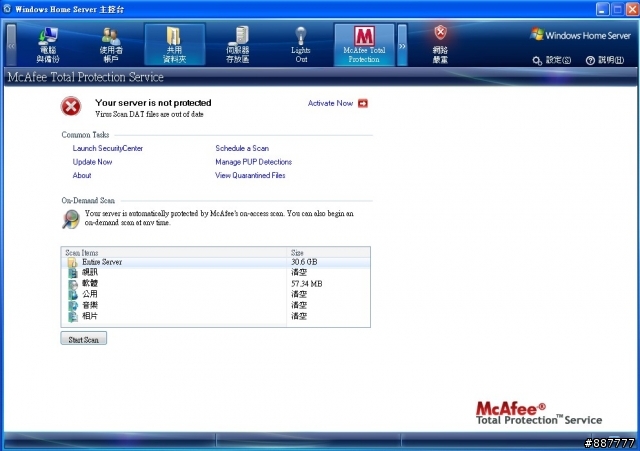
Task: Open Settings (設定) in the top right
Action: coord(552,60)
